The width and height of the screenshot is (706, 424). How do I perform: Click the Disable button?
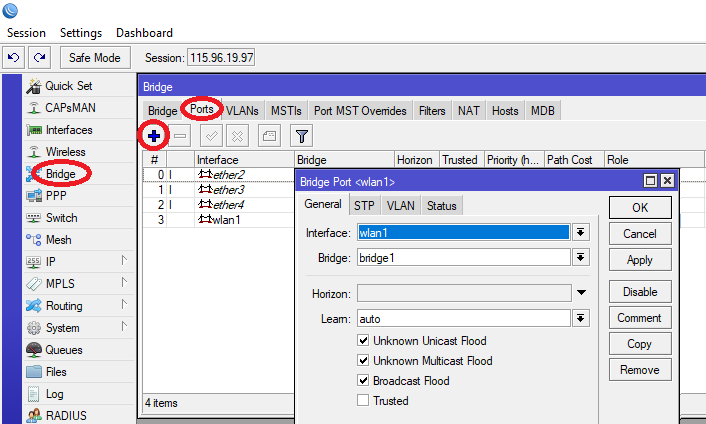(x=640, y=292)
